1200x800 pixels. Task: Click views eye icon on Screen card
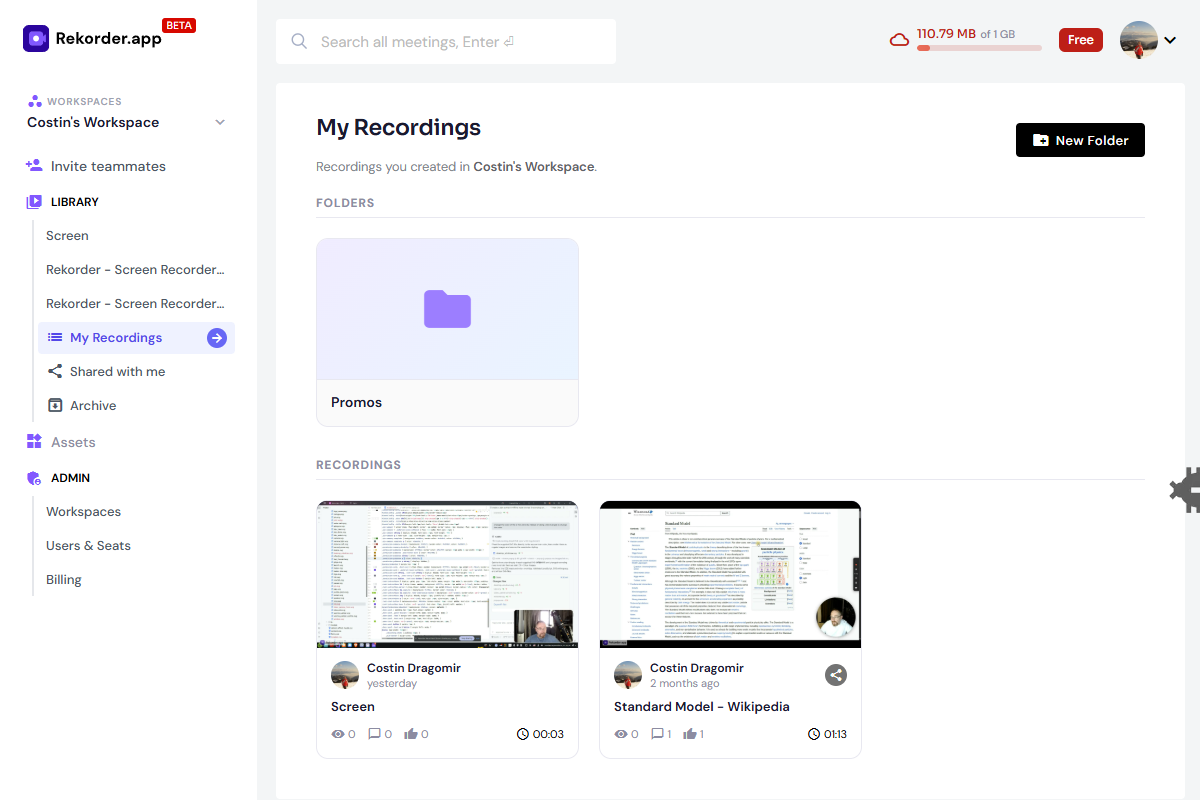337,734
